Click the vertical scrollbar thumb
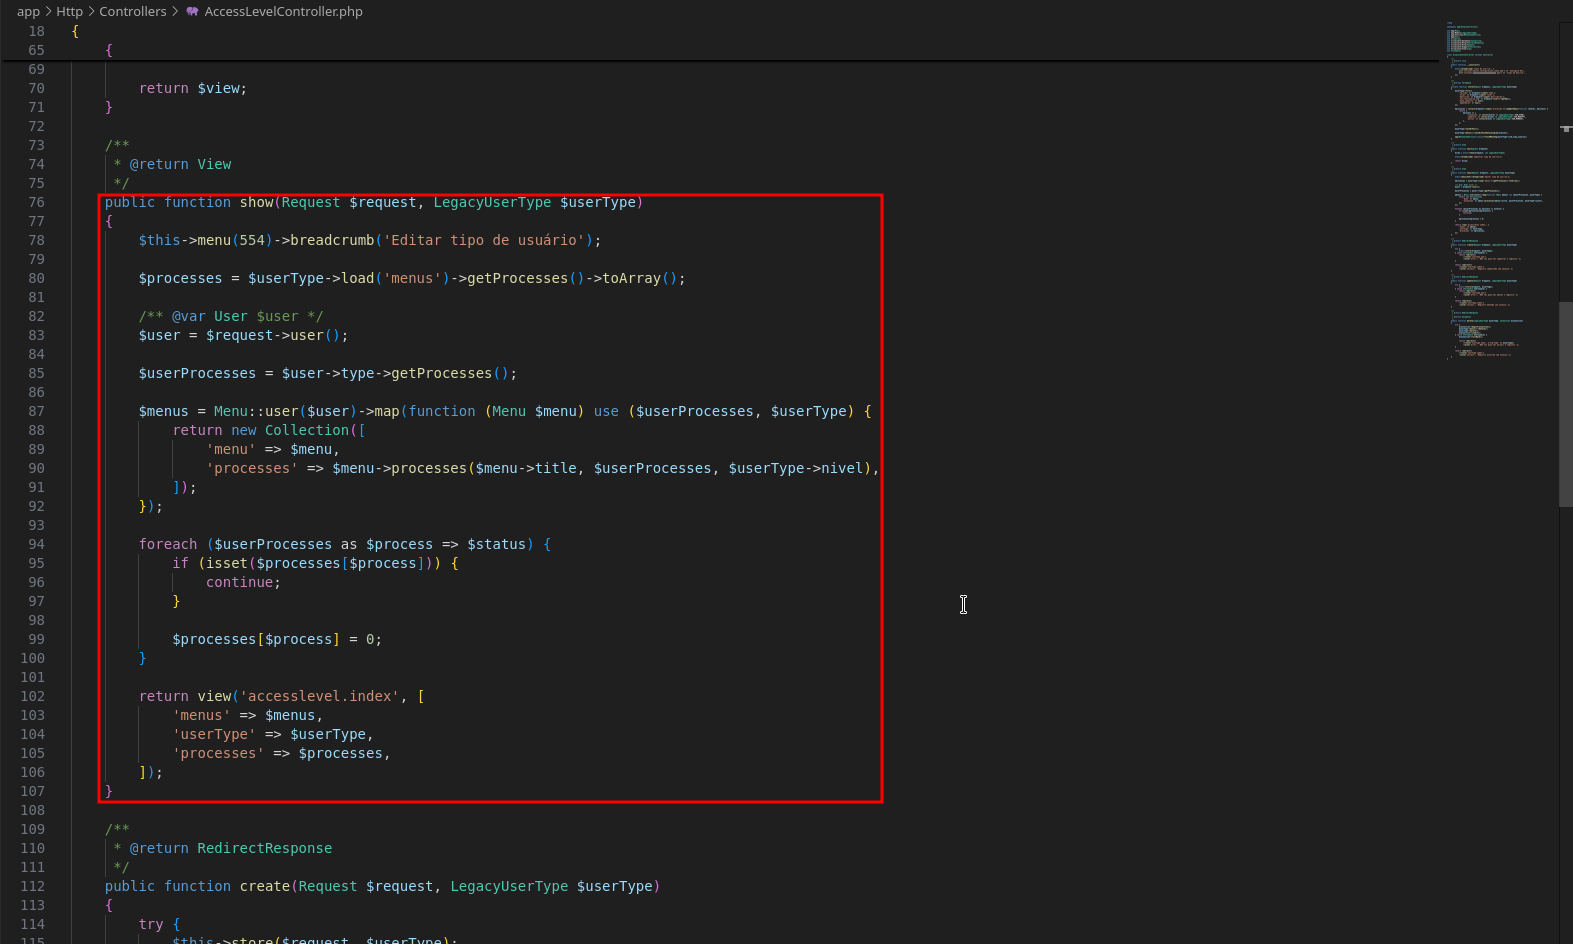Viewport: 1573px width, 944px height. [x=1565, y=404]
